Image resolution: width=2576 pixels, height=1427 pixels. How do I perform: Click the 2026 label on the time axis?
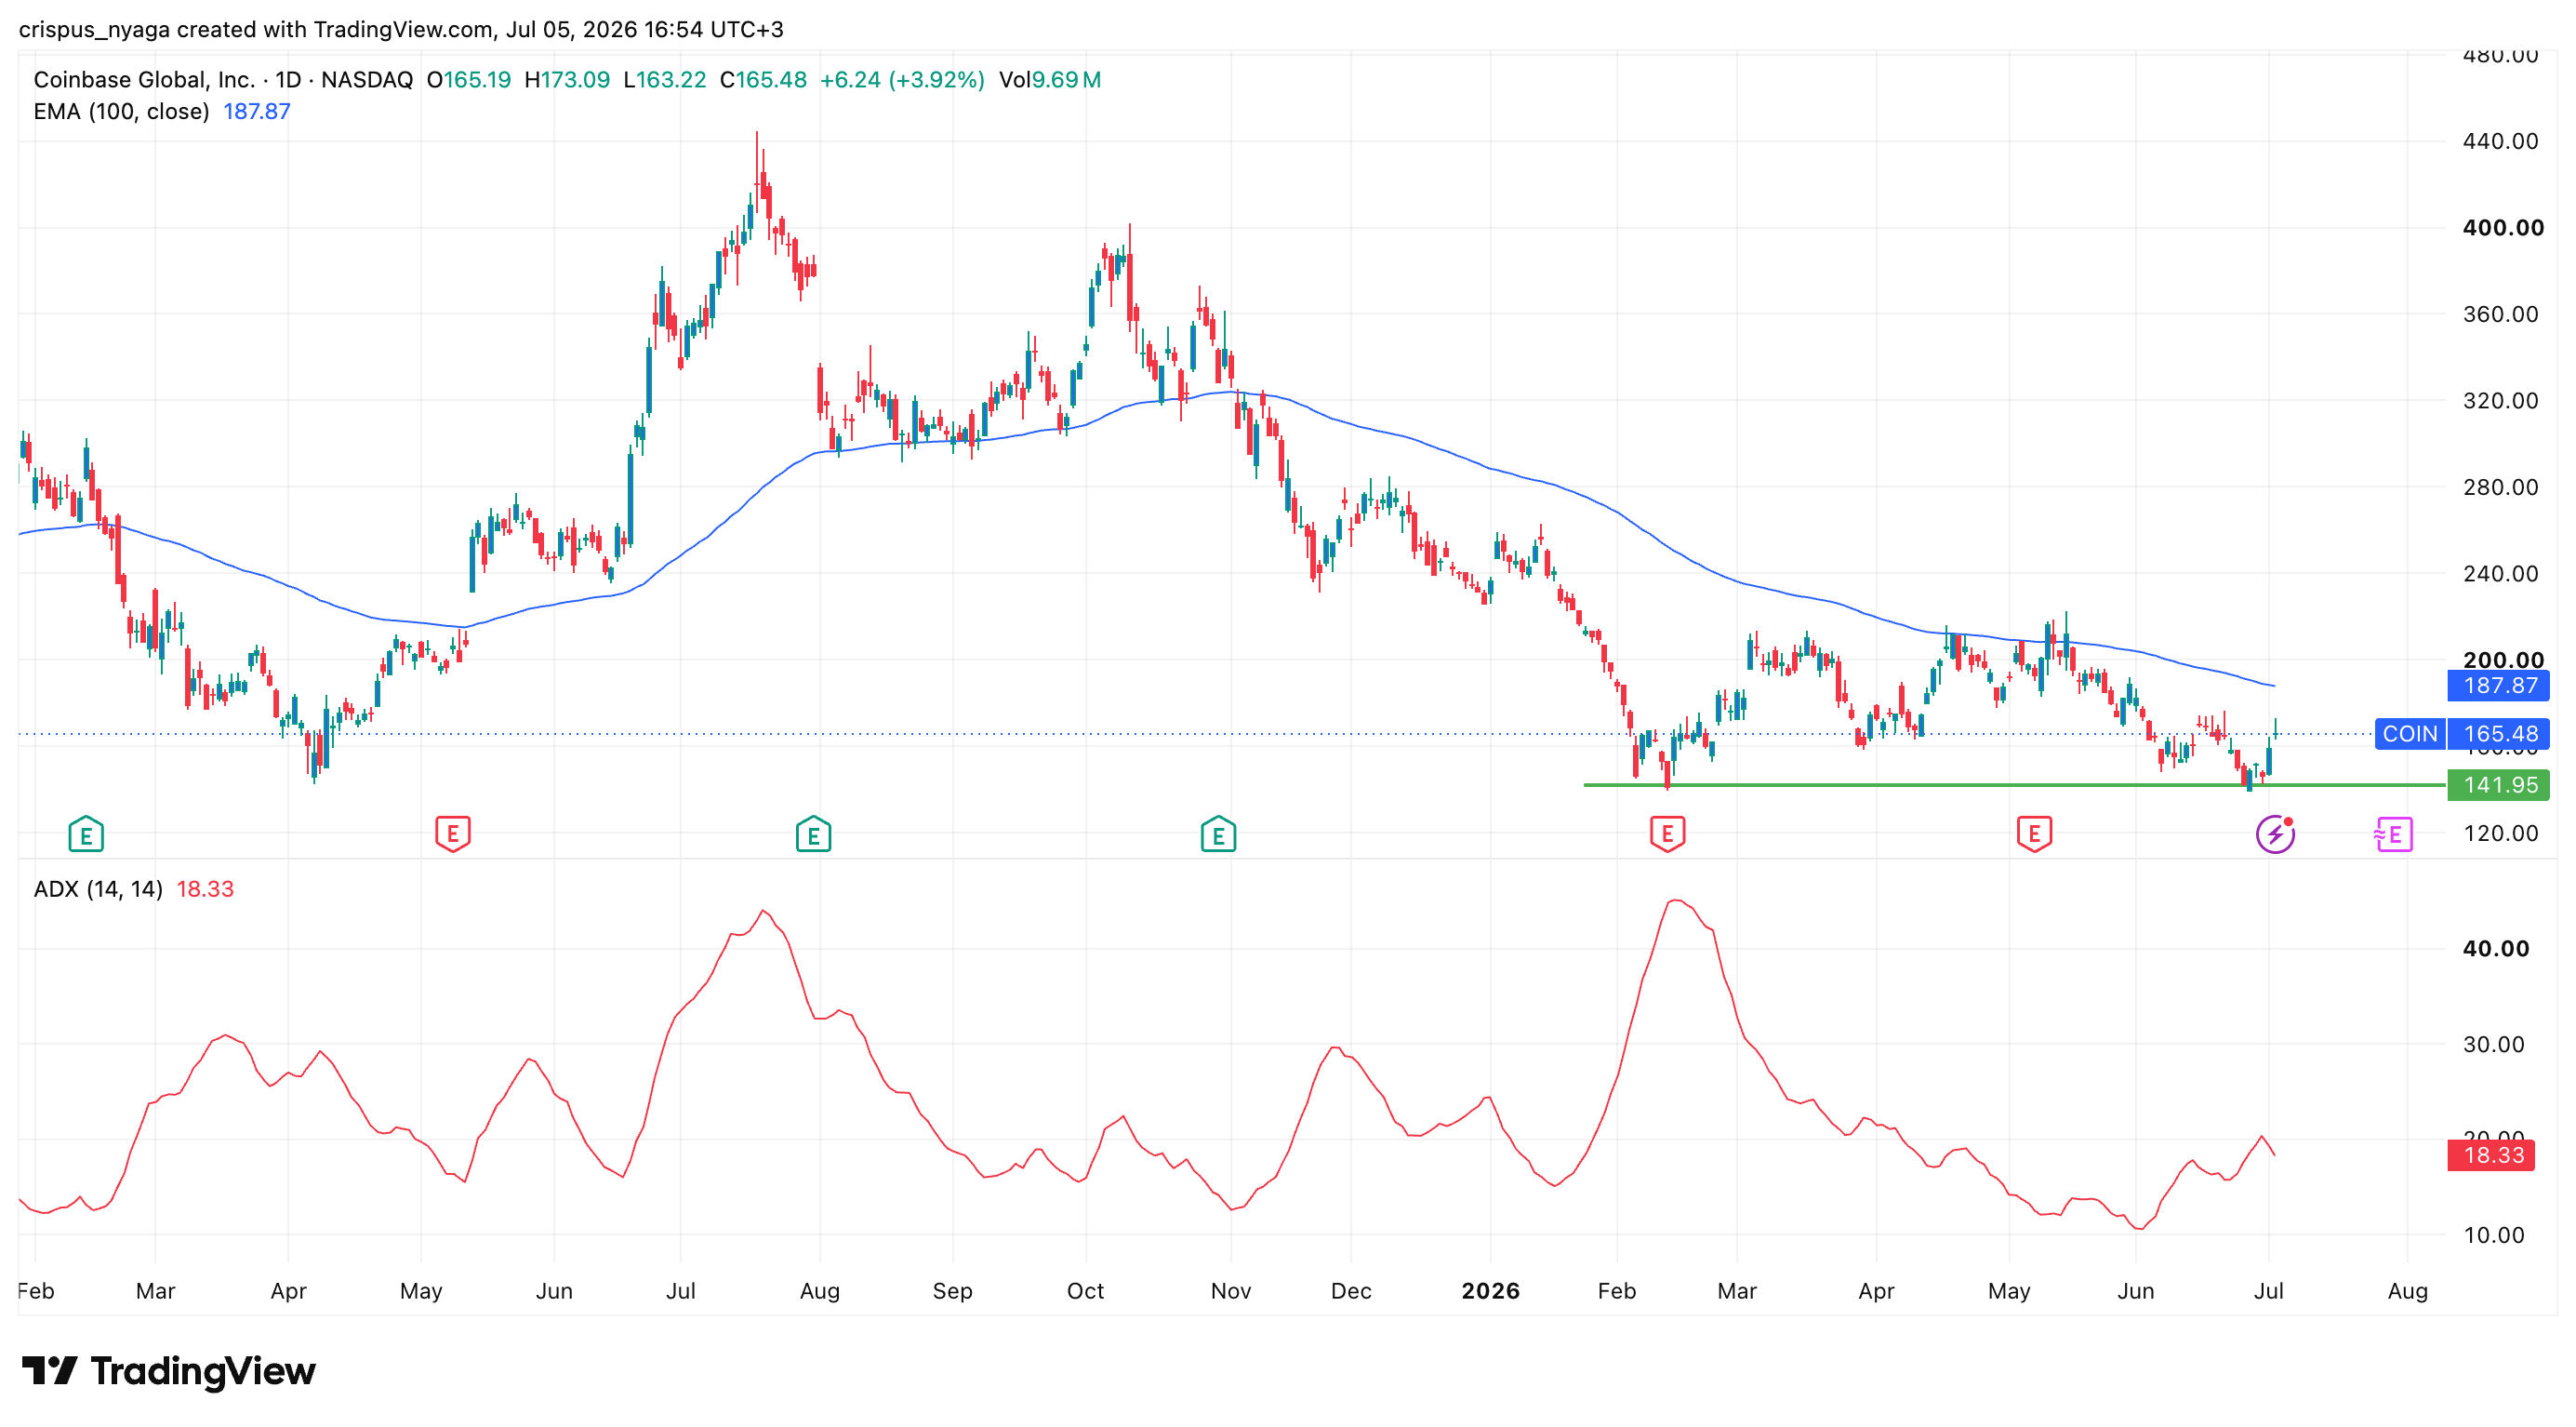click(1490, 1291)
